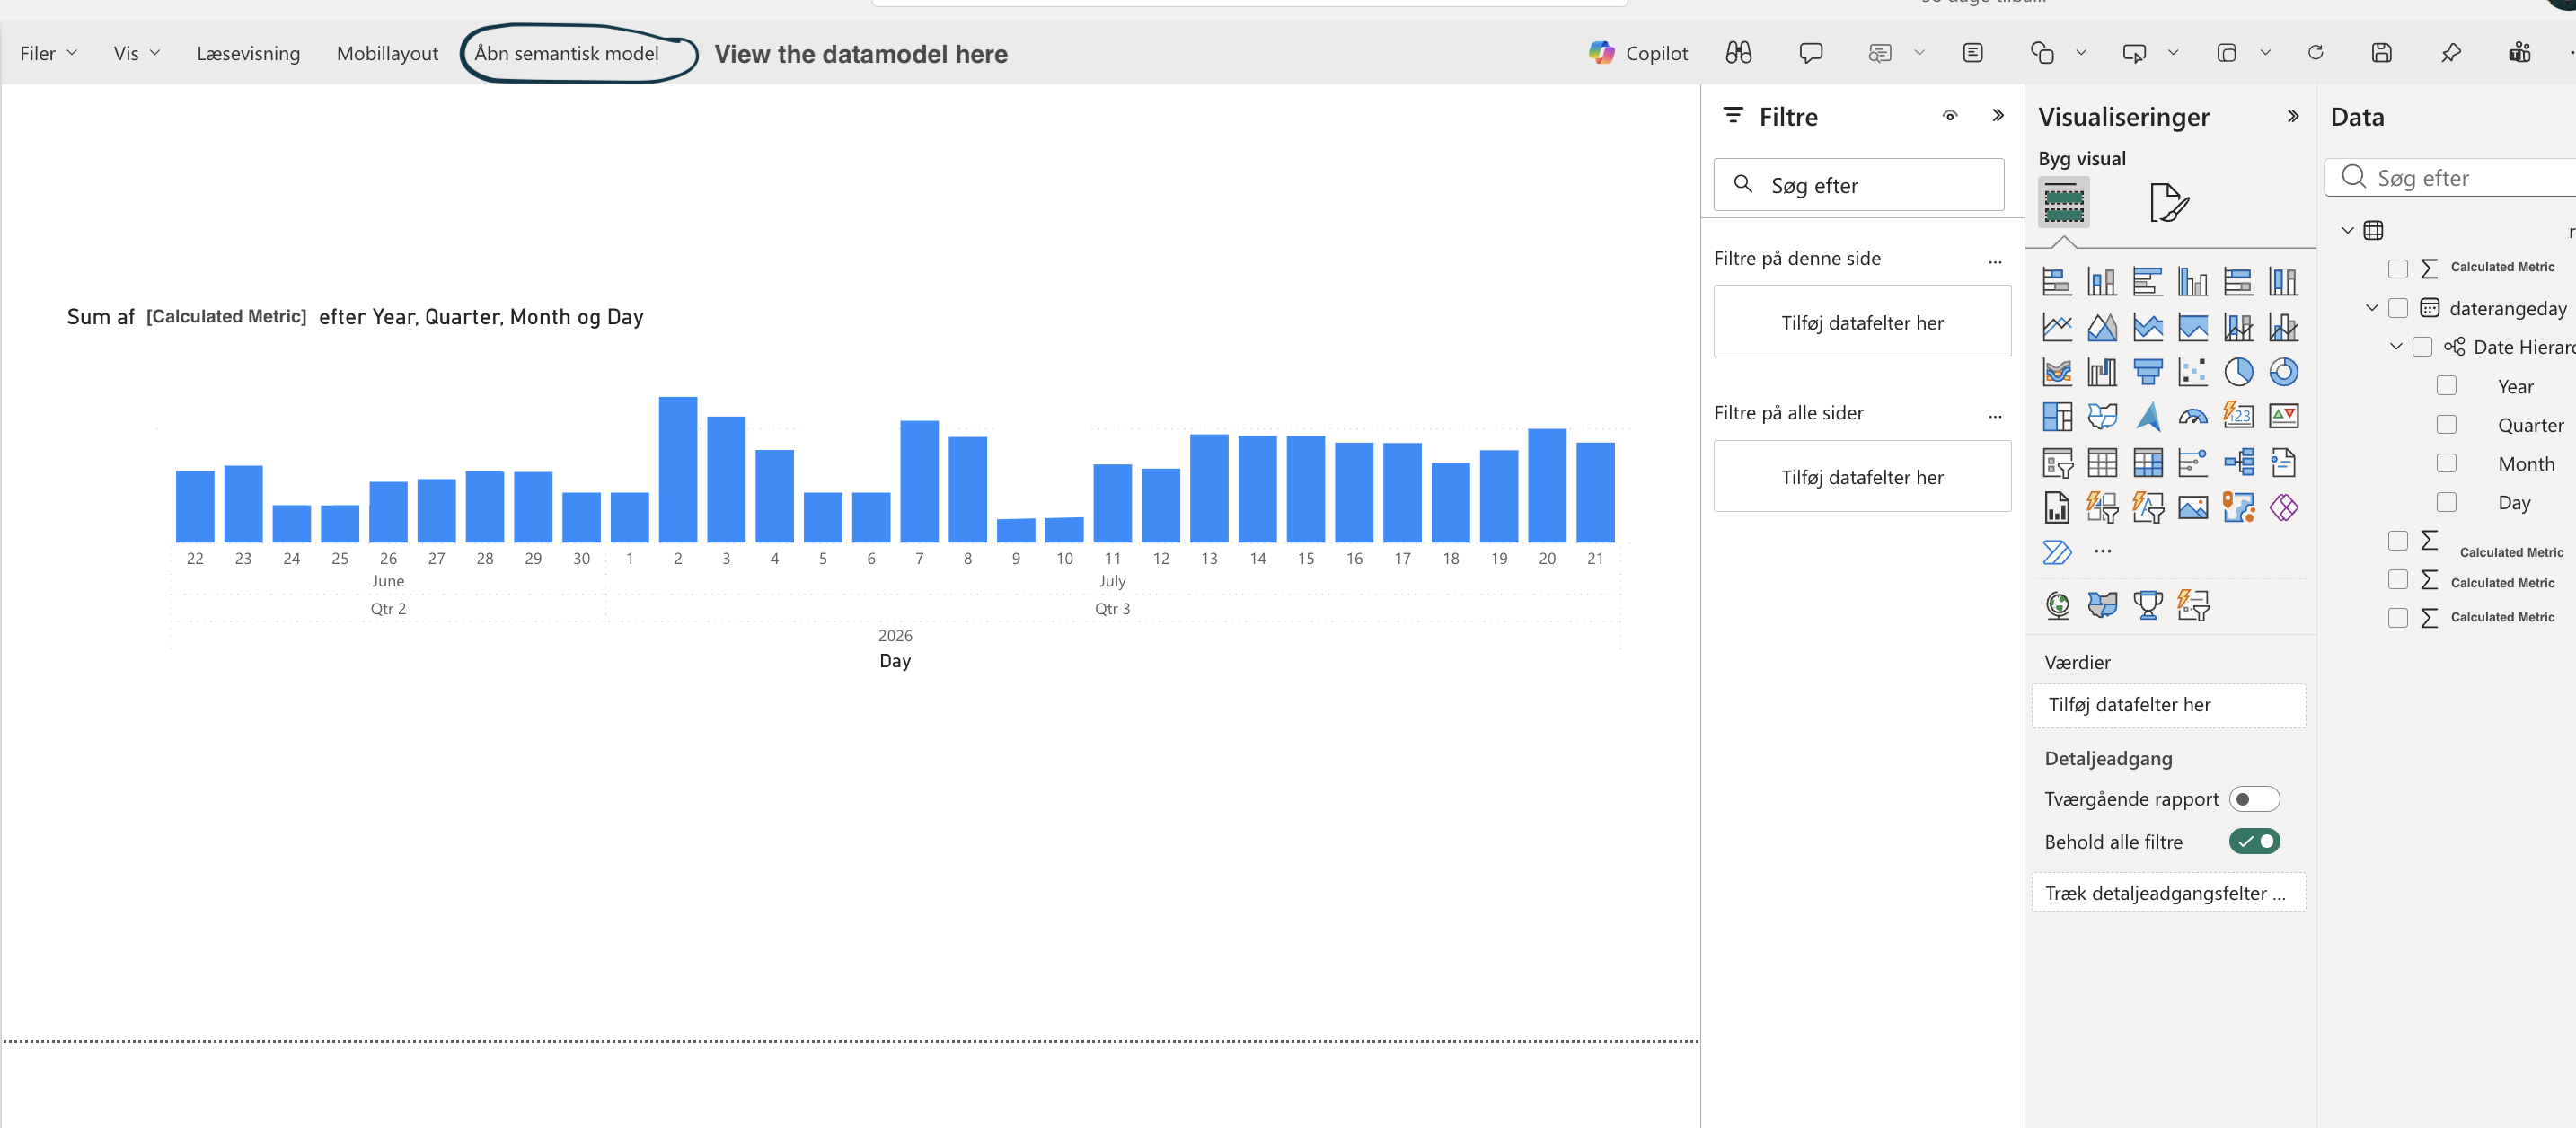Open the Vis menu

[136, 54]
